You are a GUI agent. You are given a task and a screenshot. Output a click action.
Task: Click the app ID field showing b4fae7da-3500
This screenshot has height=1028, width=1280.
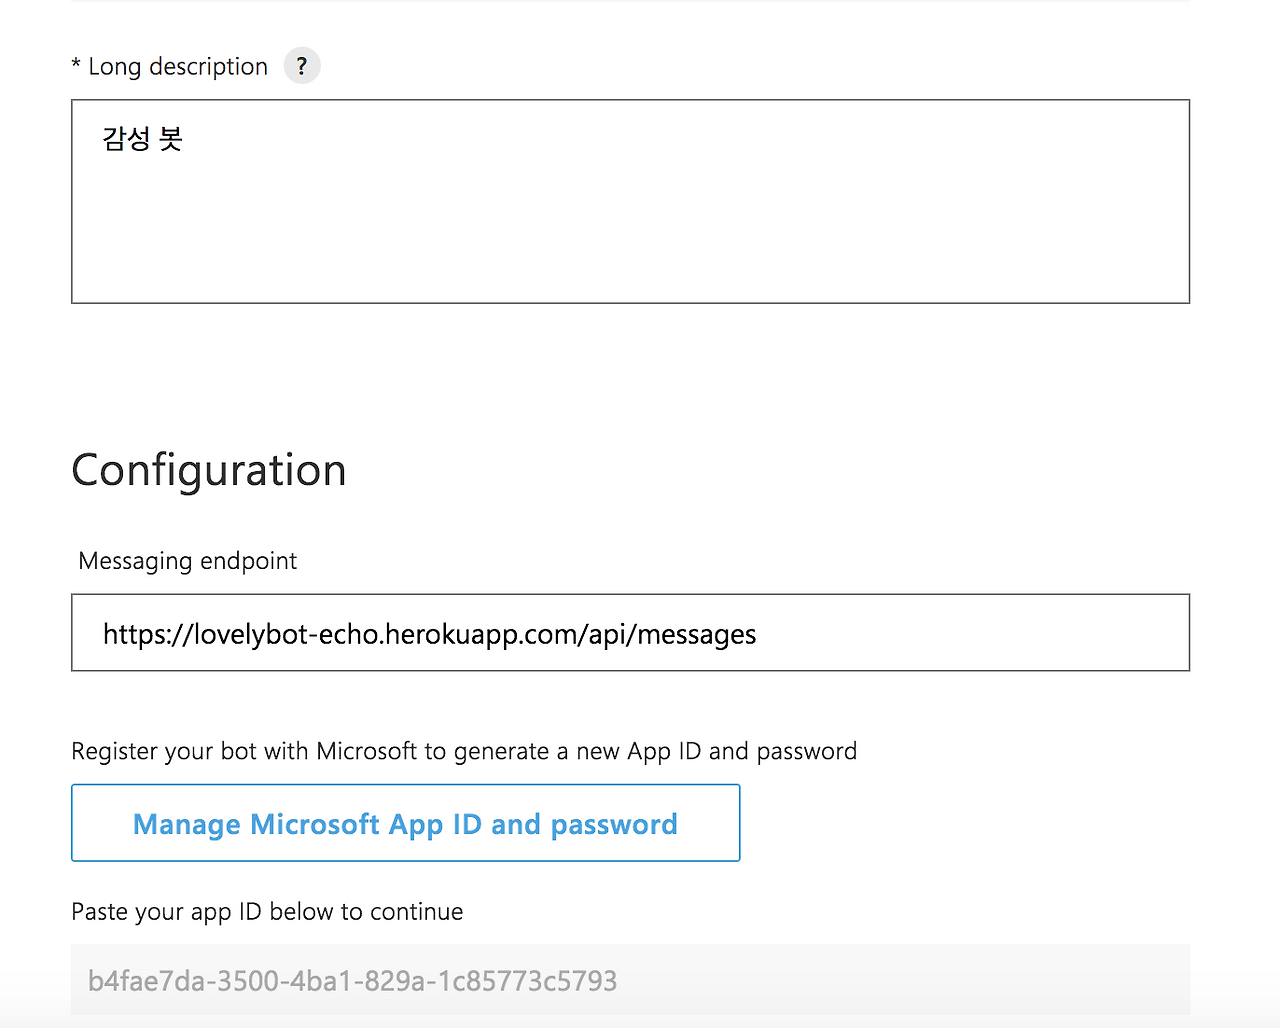click(630, 980)
